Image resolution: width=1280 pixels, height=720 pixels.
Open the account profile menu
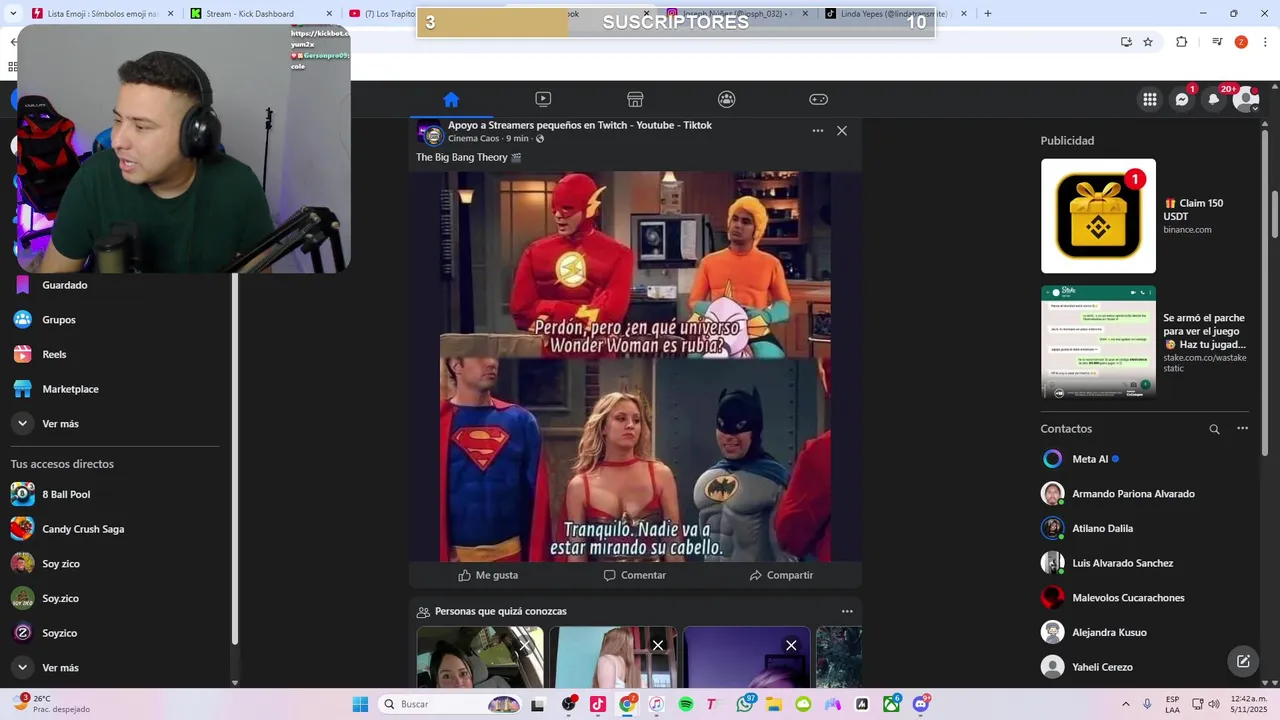tap(1246, 99)
